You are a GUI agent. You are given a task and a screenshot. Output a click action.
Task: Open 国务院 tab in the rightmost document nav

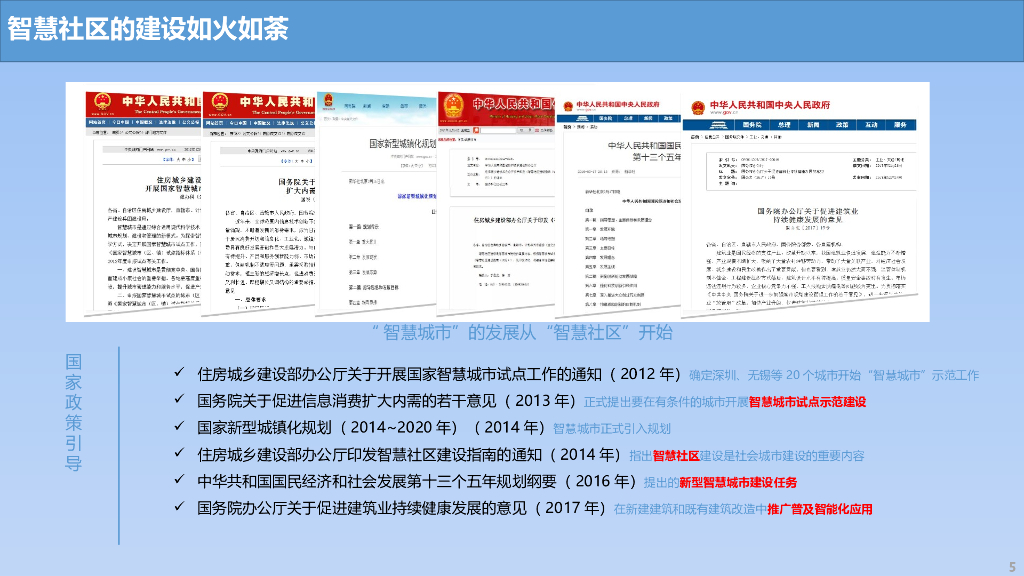click(x=752, y=125)
